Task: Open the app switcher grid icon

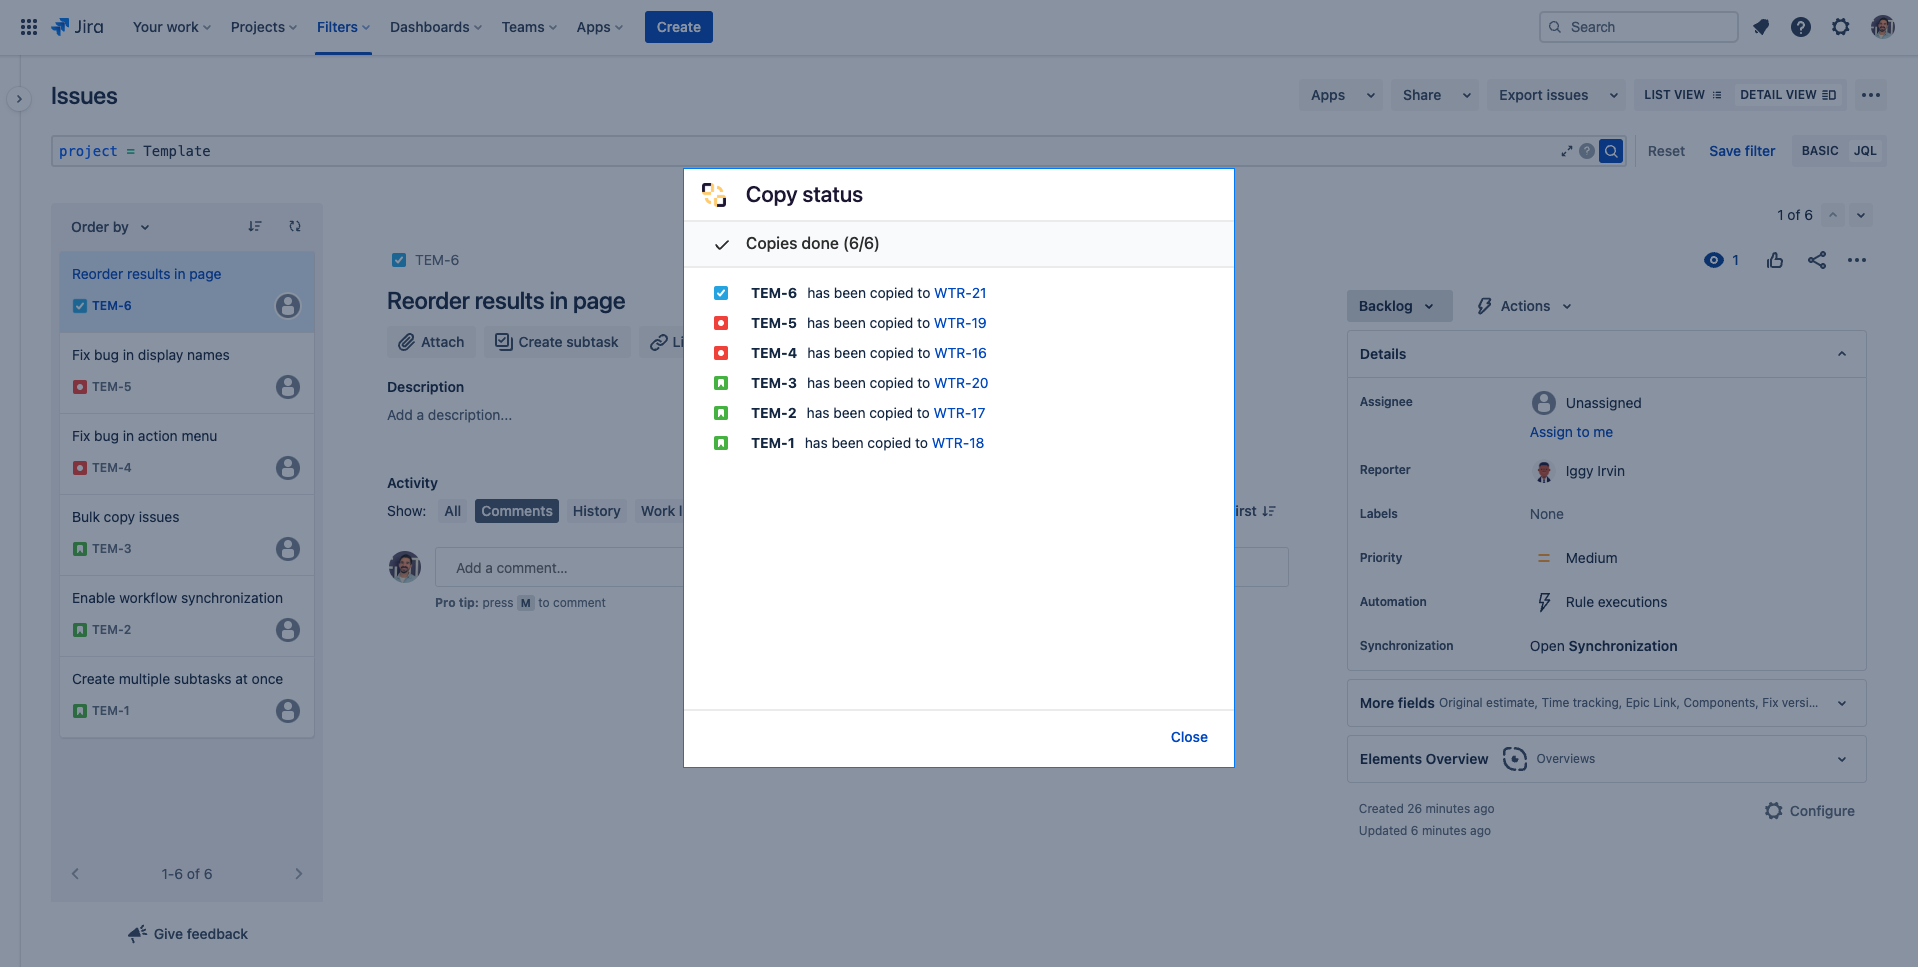Action: pyautogui.click(x=29, y=27)
